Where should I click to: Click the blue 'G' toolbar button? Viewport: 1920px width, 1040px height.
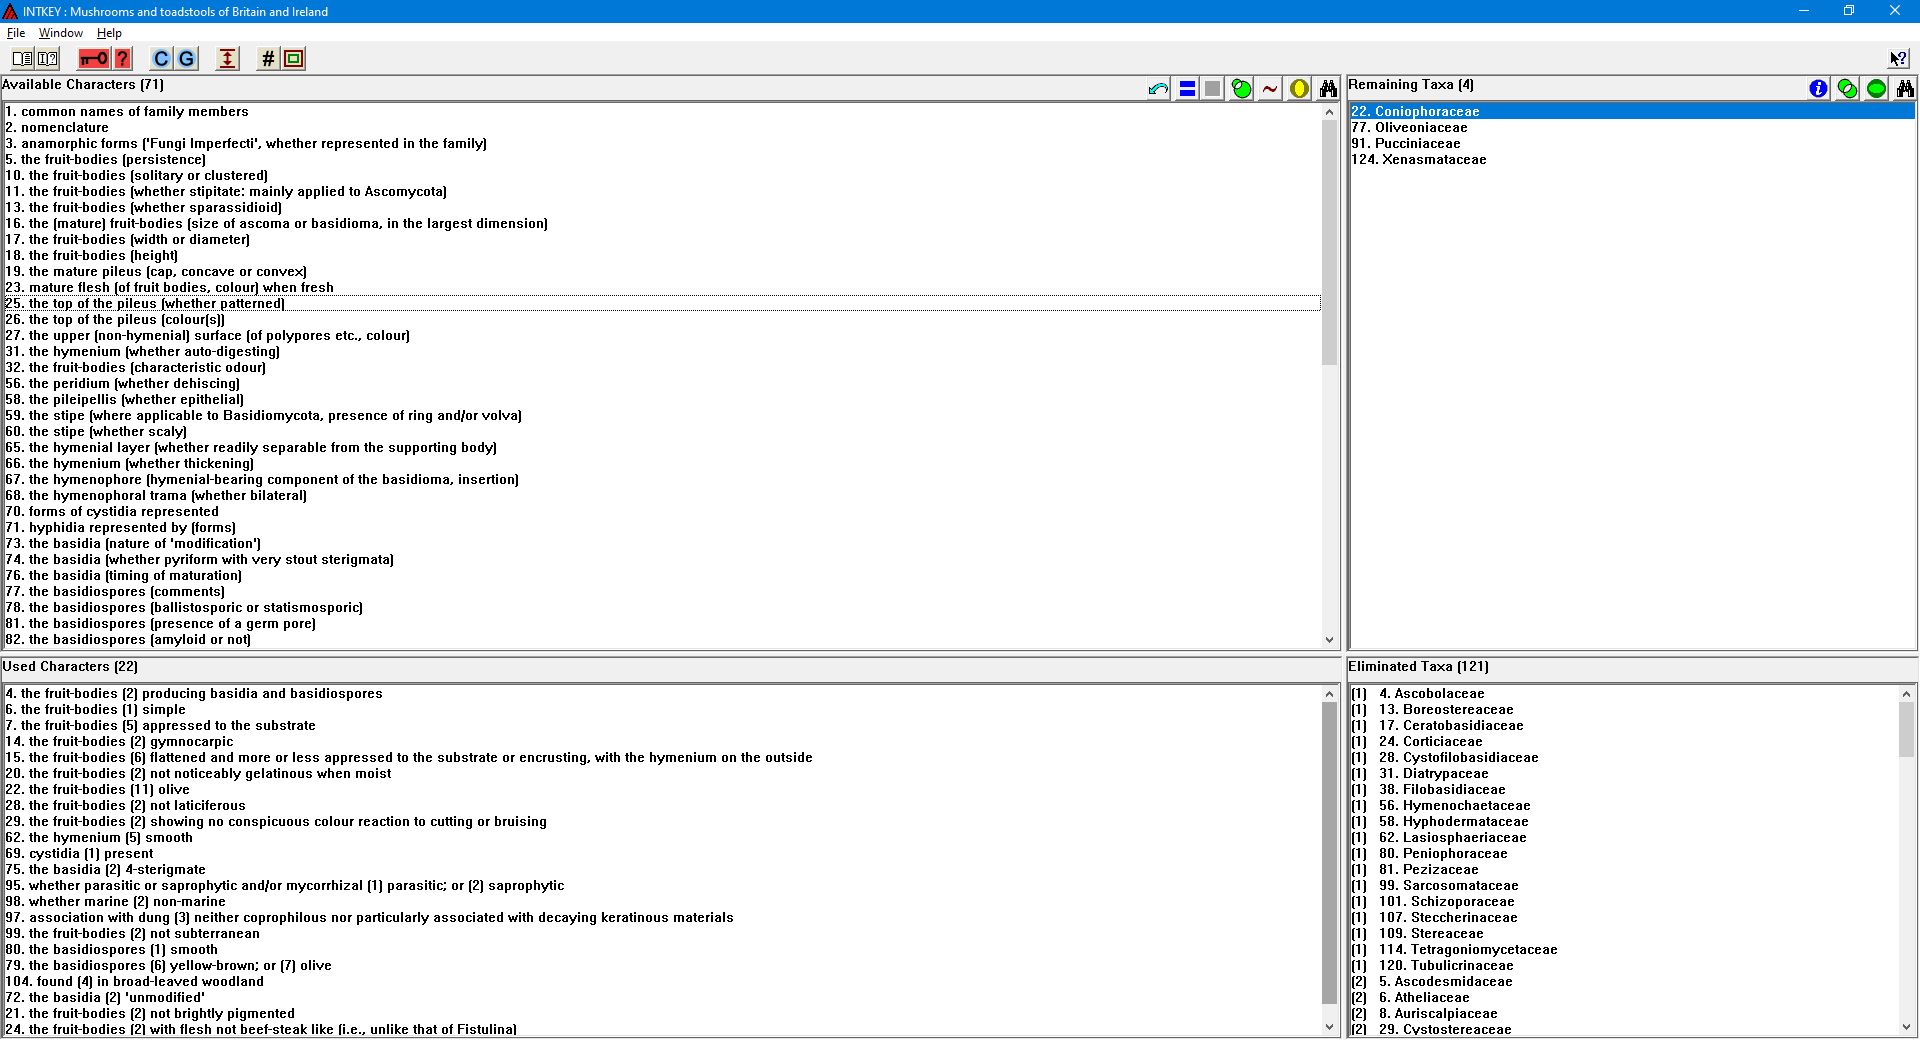coord(186,59)
